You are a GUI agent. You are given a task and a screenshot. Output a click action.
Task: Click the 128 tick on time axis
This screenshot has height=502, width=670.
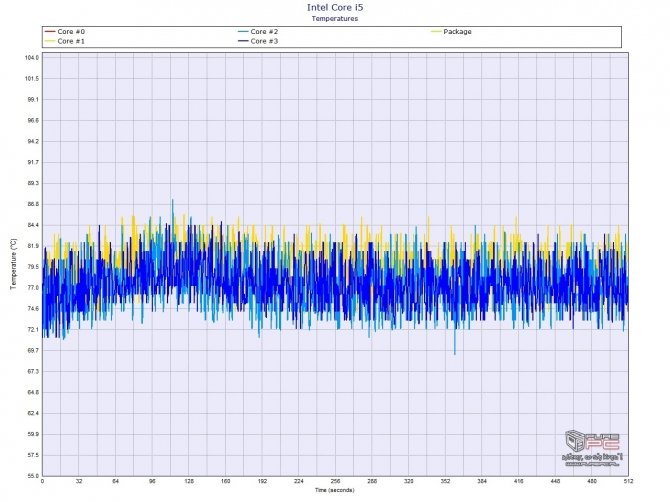[x=189, y=481]
